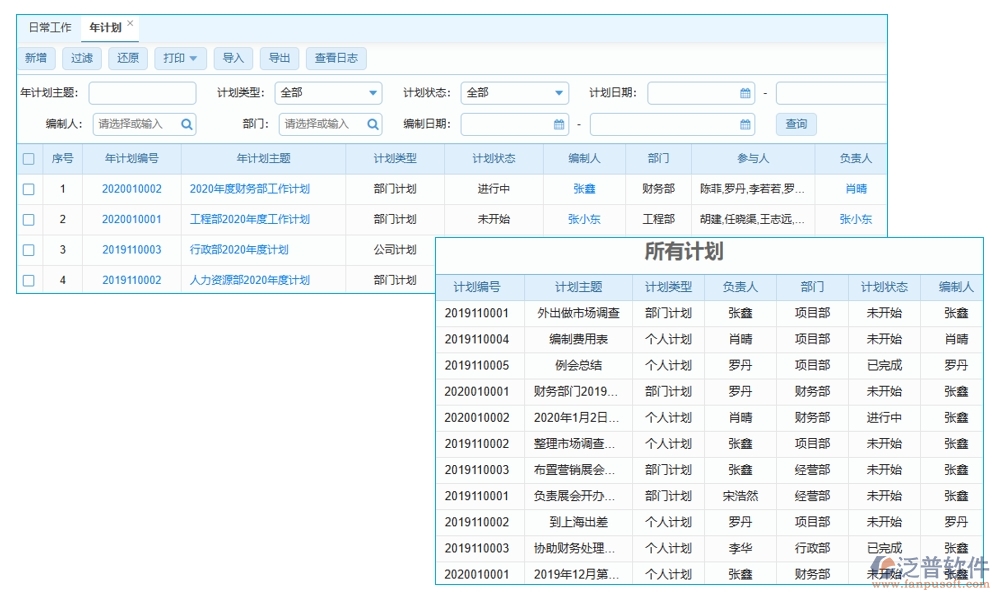Click the 查询 button
This screenshot has height=600, width=1000.
tap(795, 124)
